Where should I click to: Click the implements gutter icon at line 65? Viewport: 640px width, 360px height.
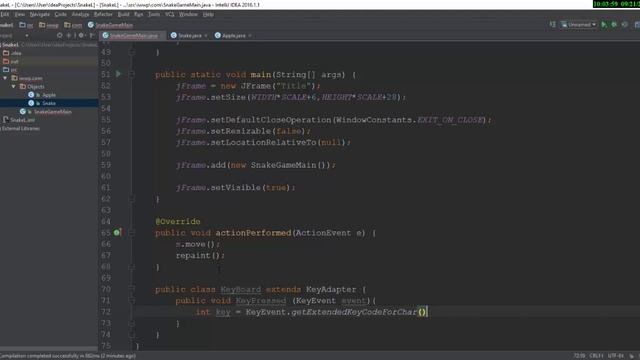117,232
